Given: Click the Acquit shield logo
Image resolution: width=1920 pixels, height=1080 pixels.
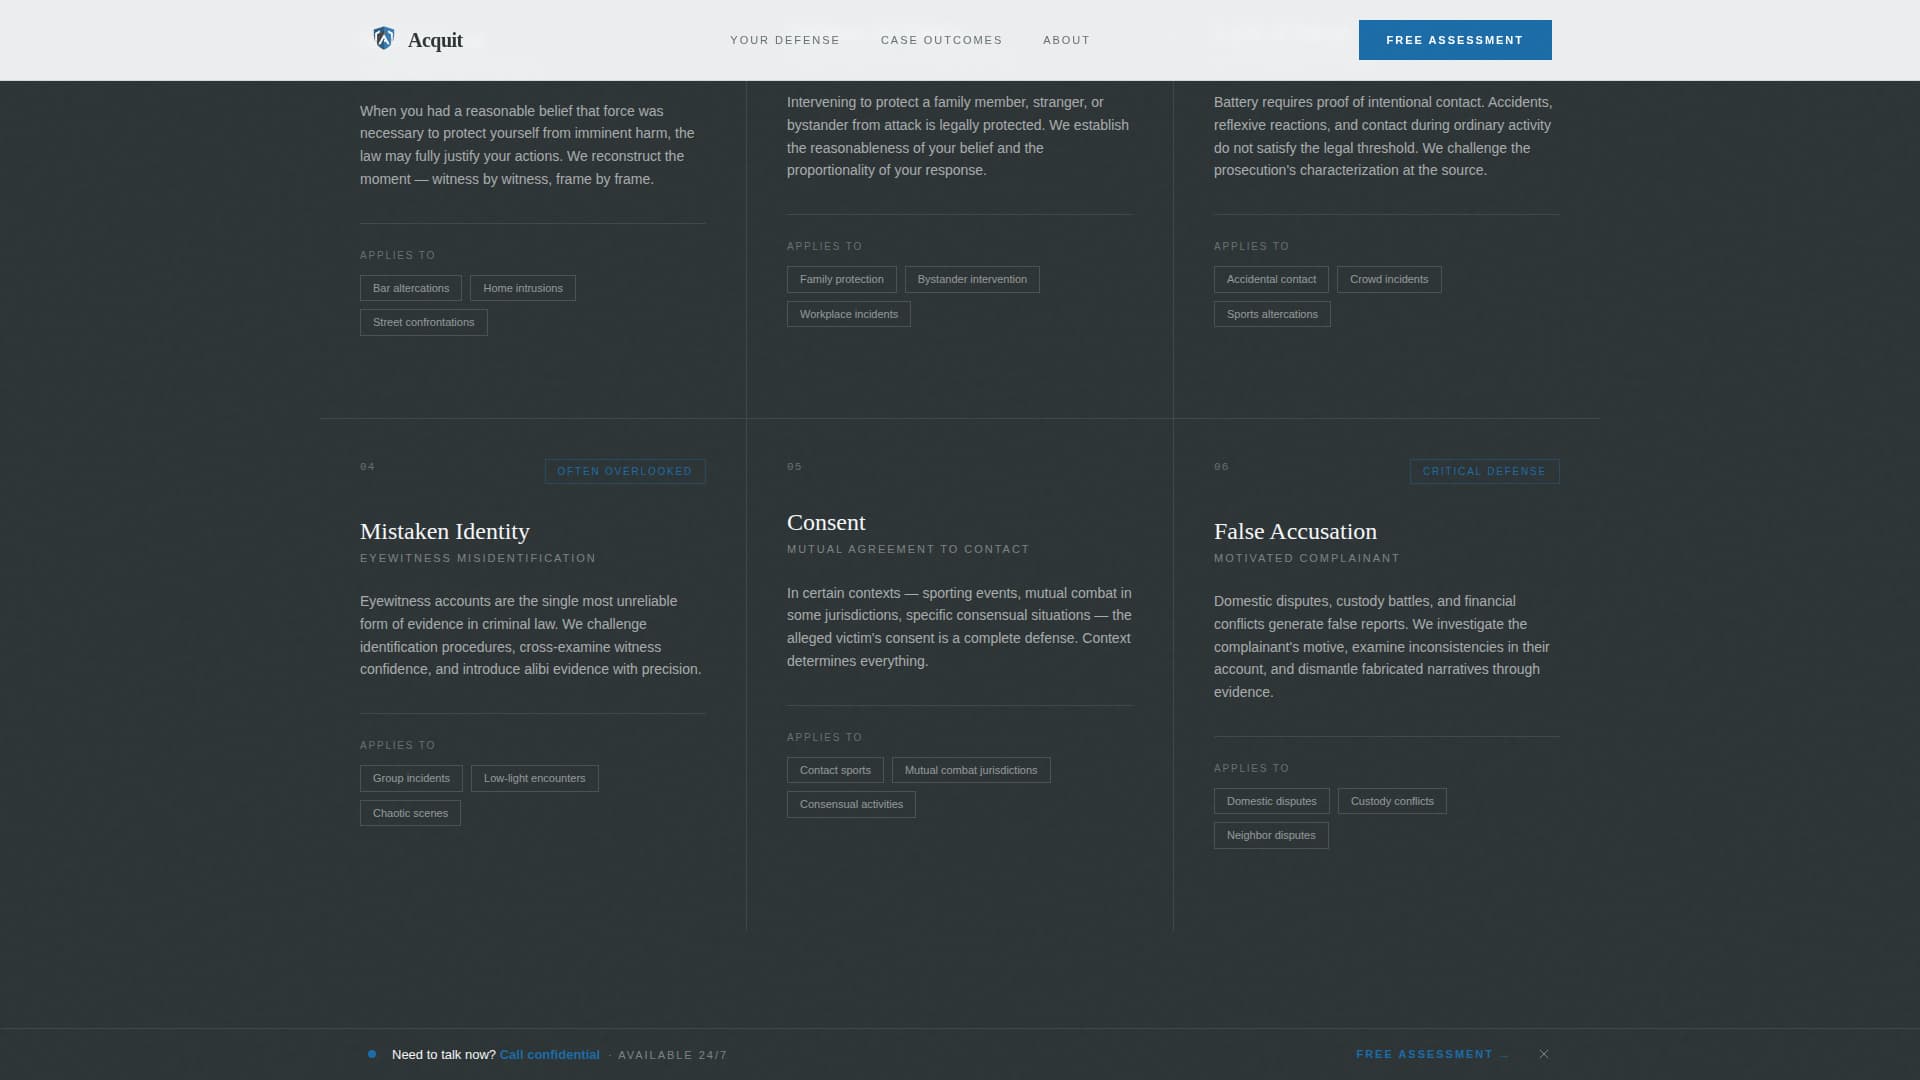Looking at the screenshot, I should [384, 39].
